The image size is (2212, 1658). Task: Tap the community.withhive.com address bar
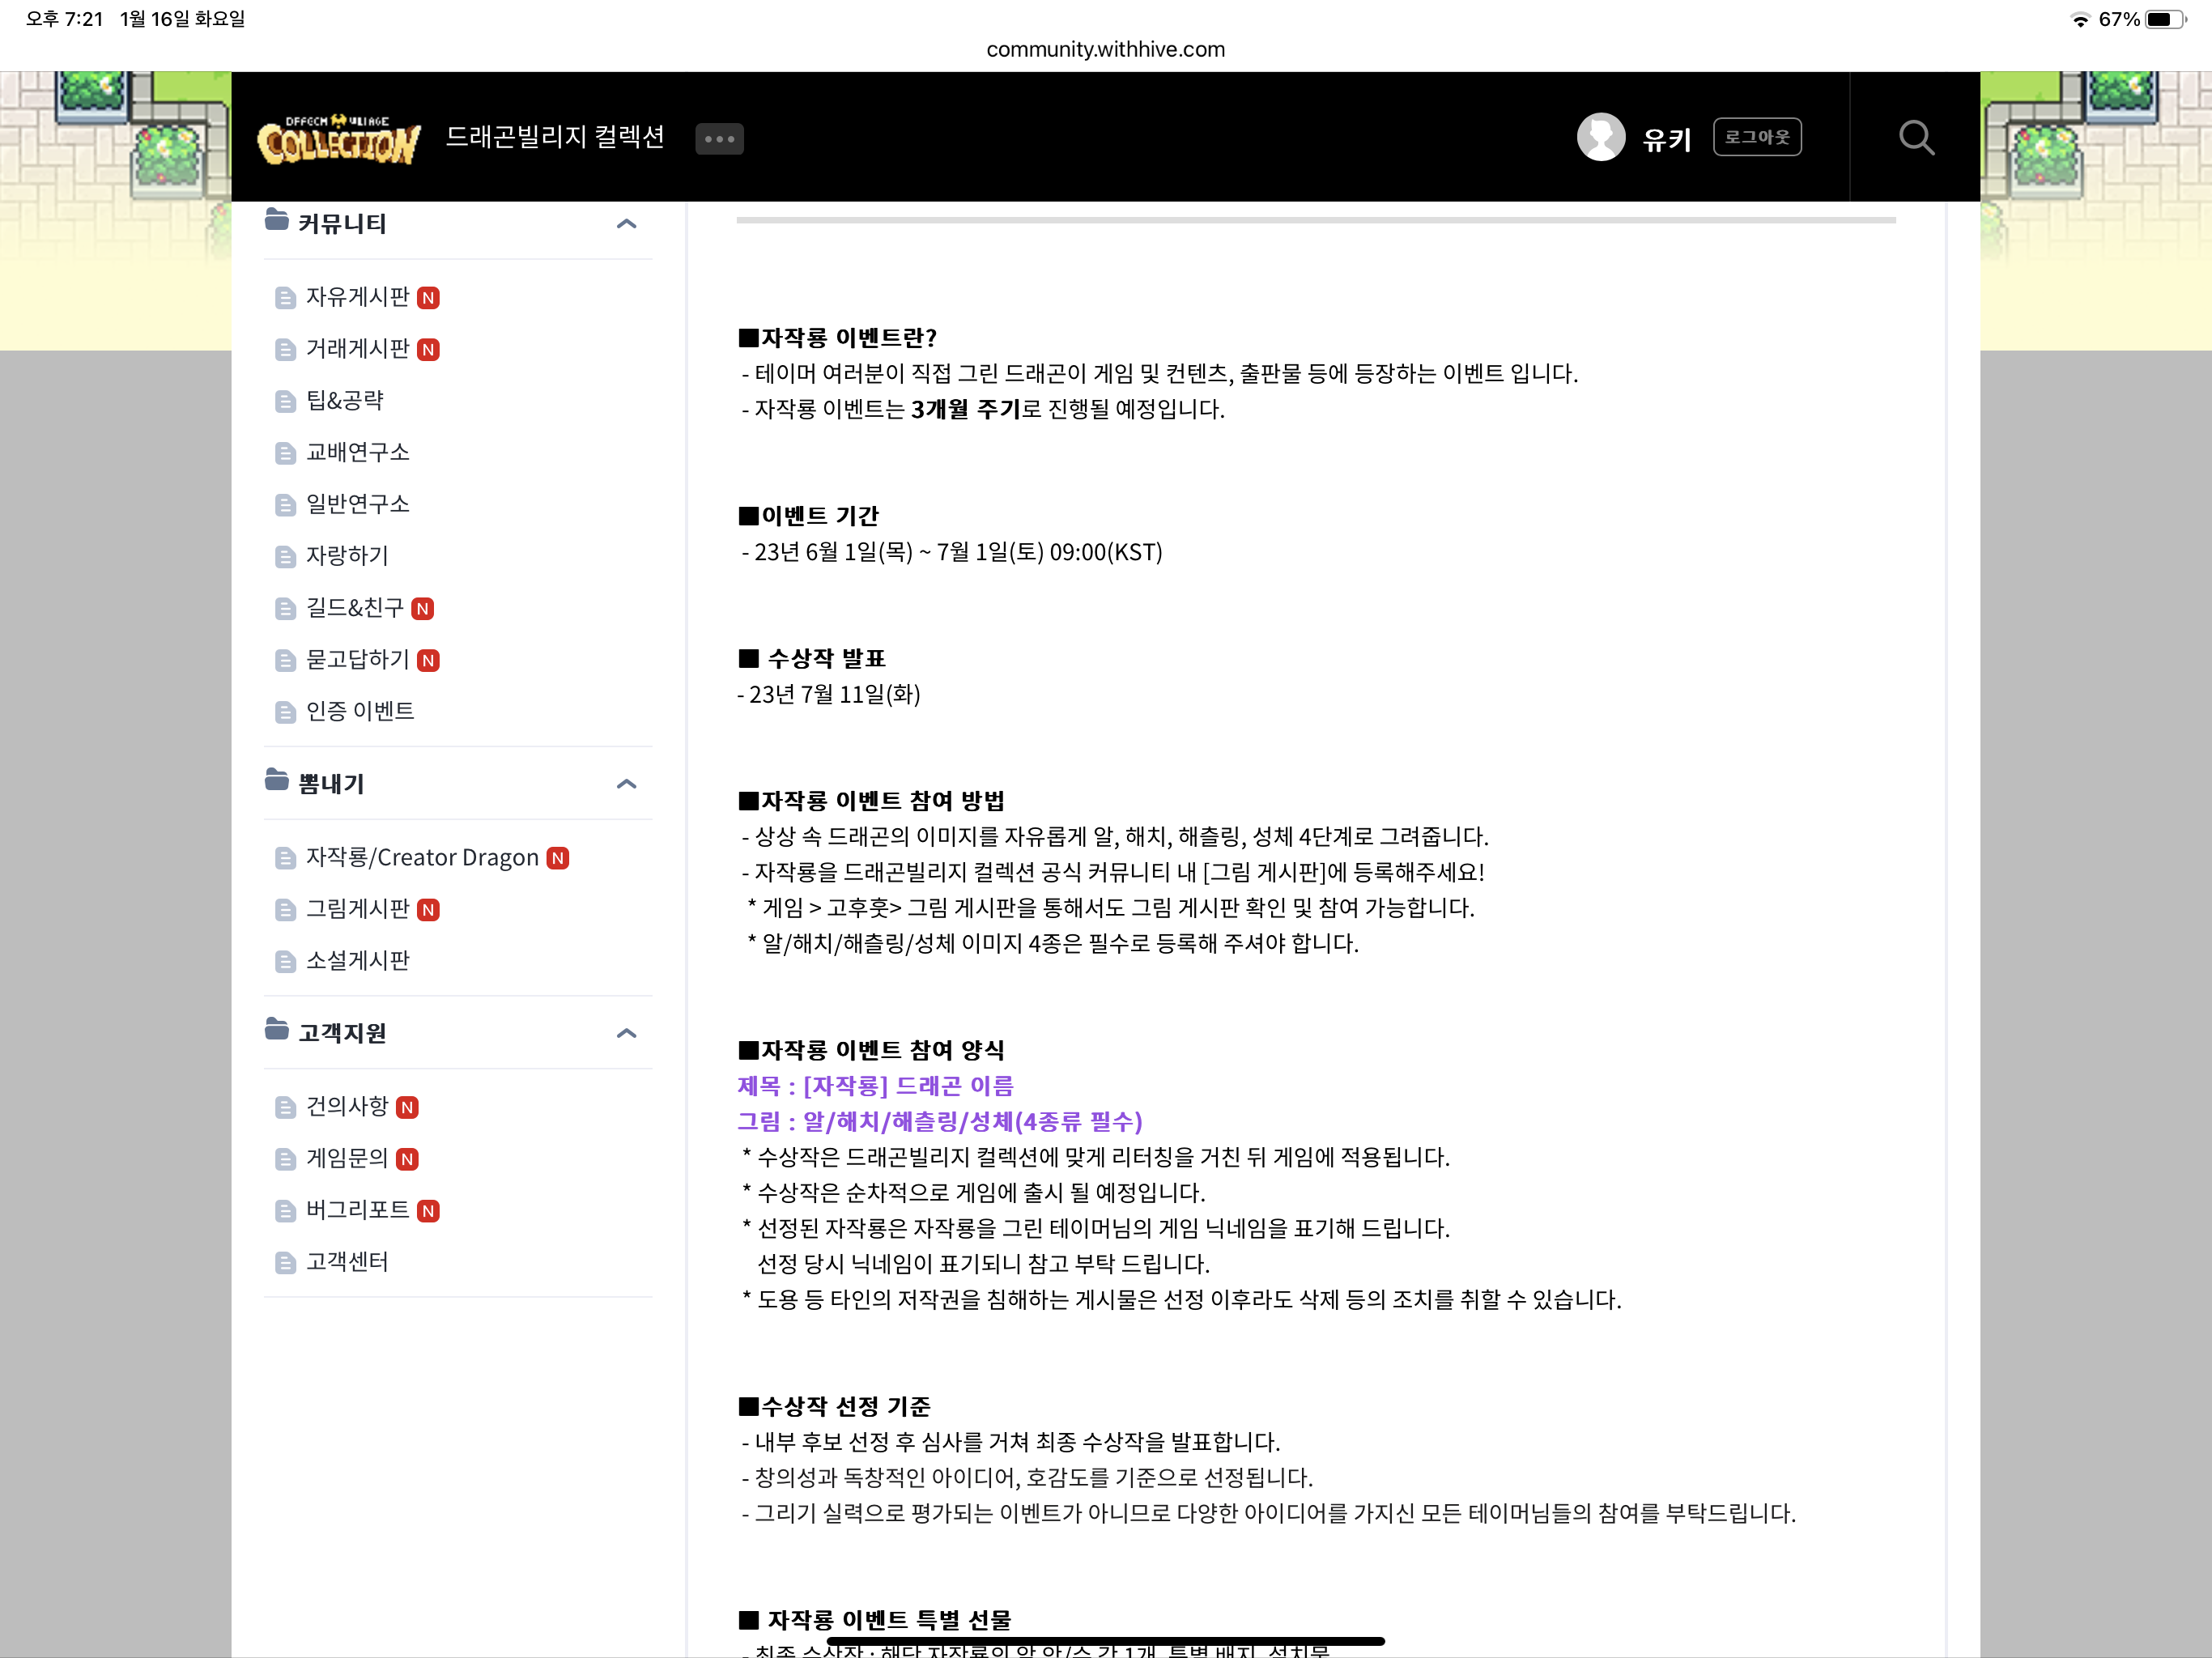tap(1105, 49)
